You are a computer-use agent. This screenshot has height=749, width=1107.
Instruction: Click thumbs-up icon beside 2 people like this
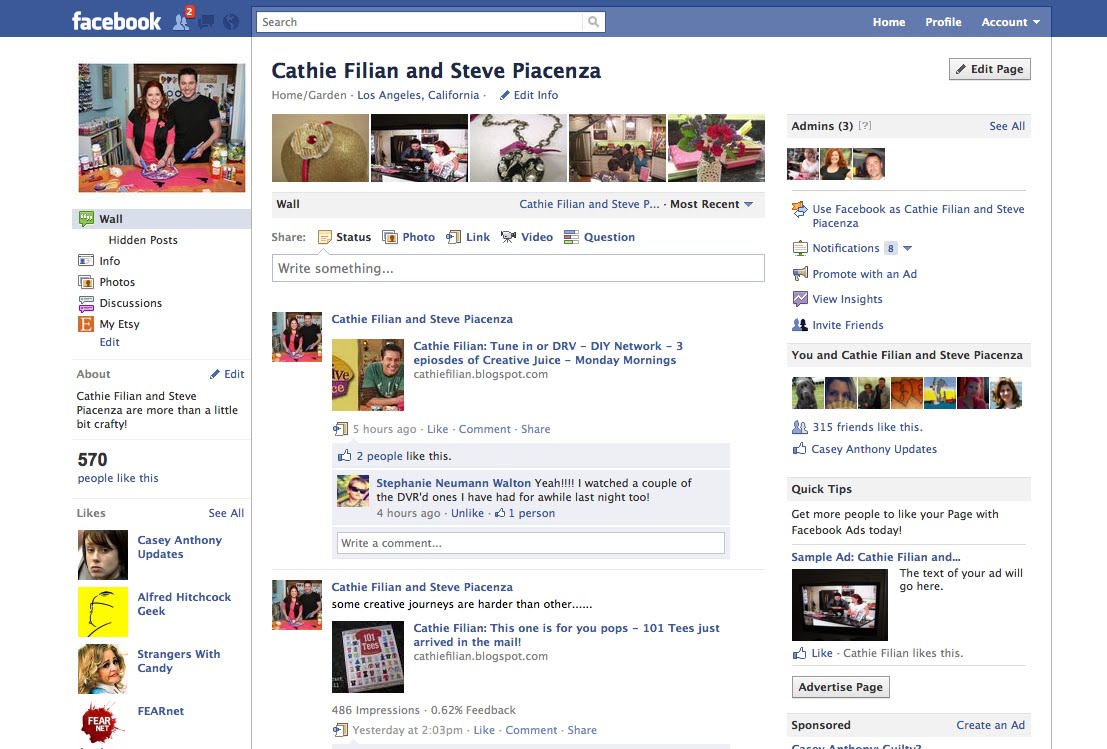[x=345, y=456]
